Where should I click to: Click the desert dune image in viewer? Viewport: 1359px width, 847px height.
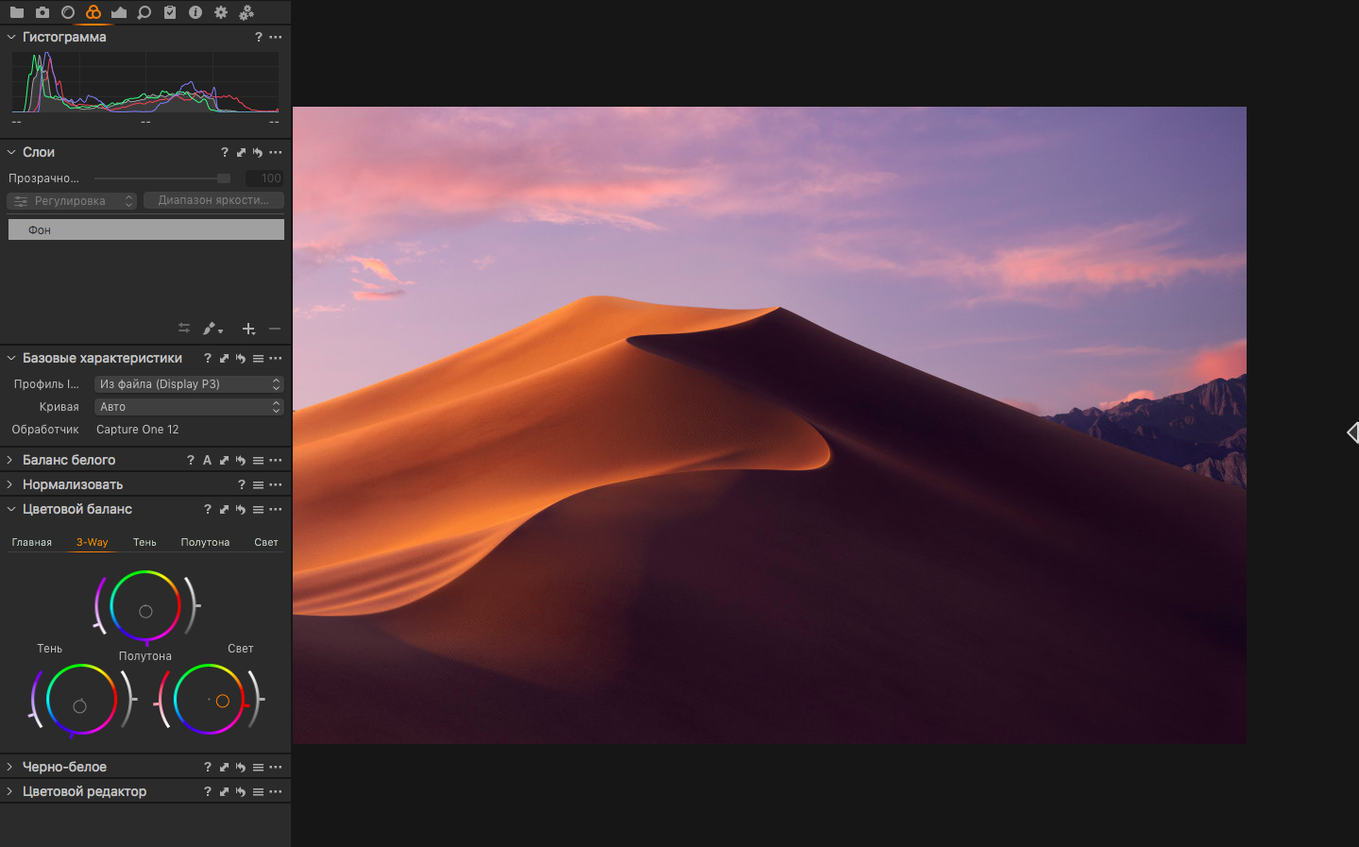coord(769,425)
